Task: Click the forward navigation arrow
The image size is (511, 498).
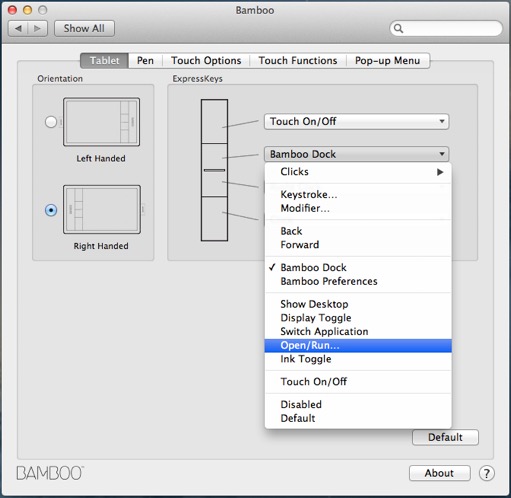Action: coord(38,29)
